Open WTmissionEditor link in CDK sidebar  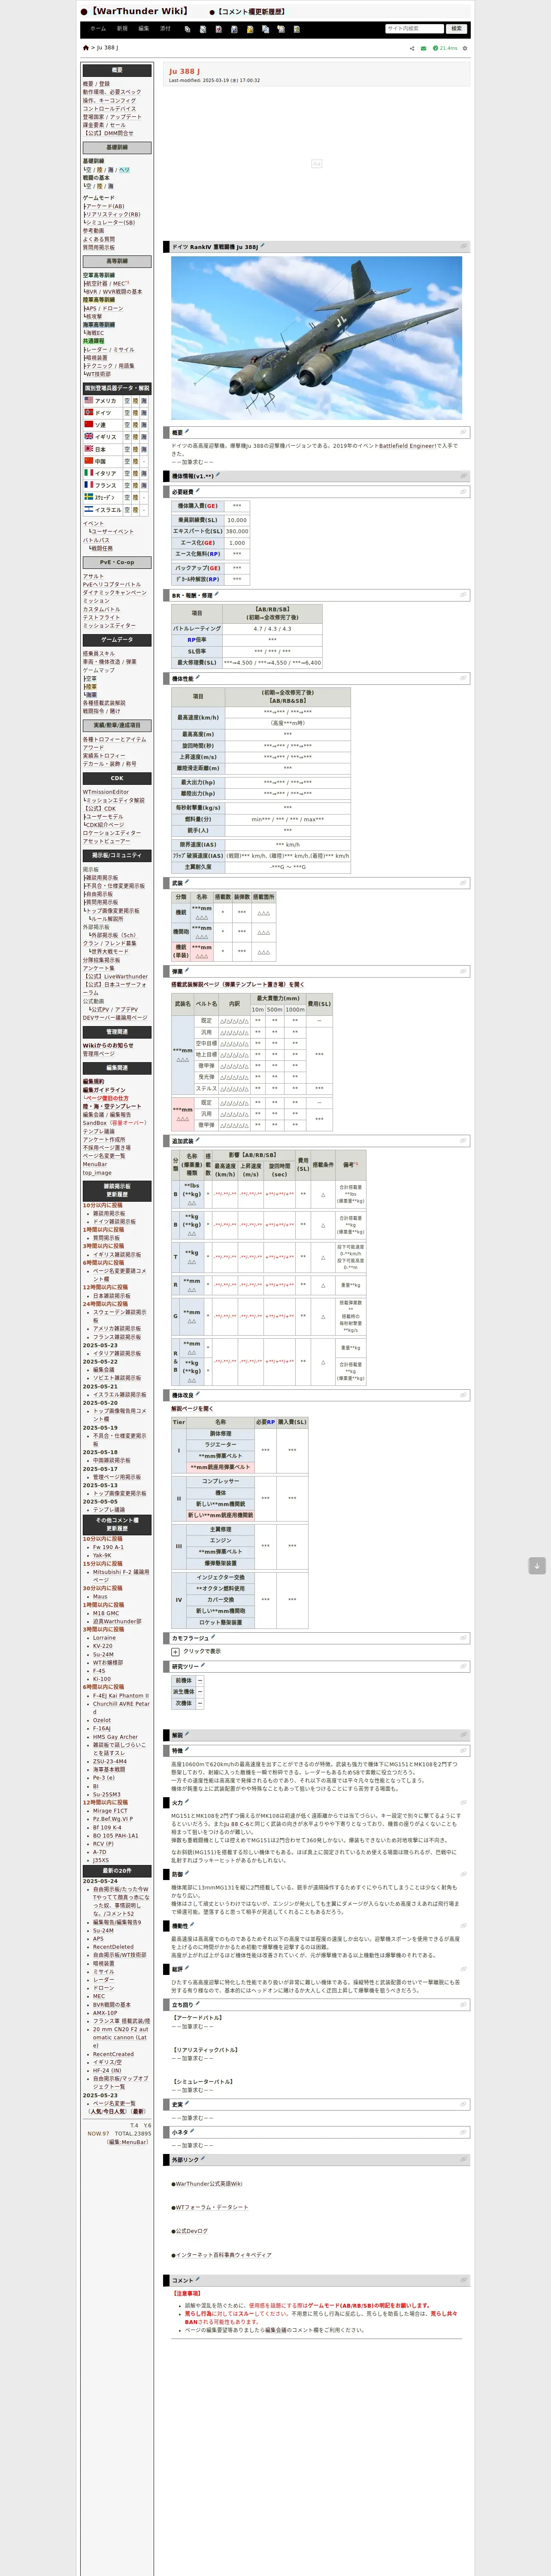point(106,792)
